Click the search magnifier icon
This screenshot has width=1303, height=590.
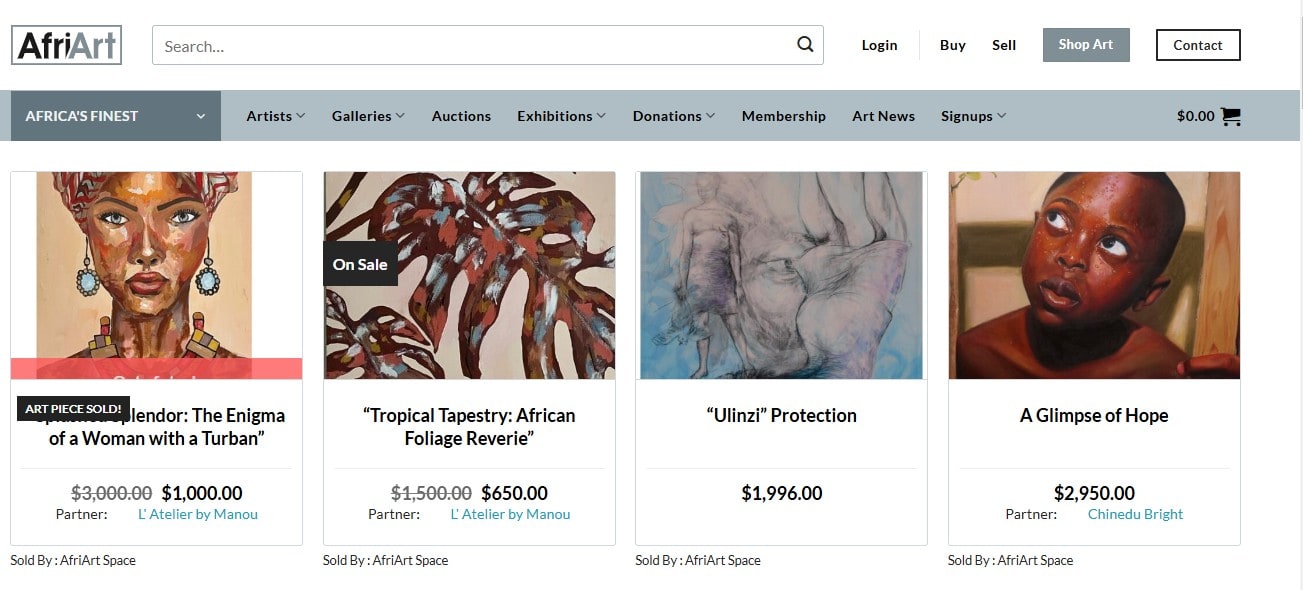(805, 45)
